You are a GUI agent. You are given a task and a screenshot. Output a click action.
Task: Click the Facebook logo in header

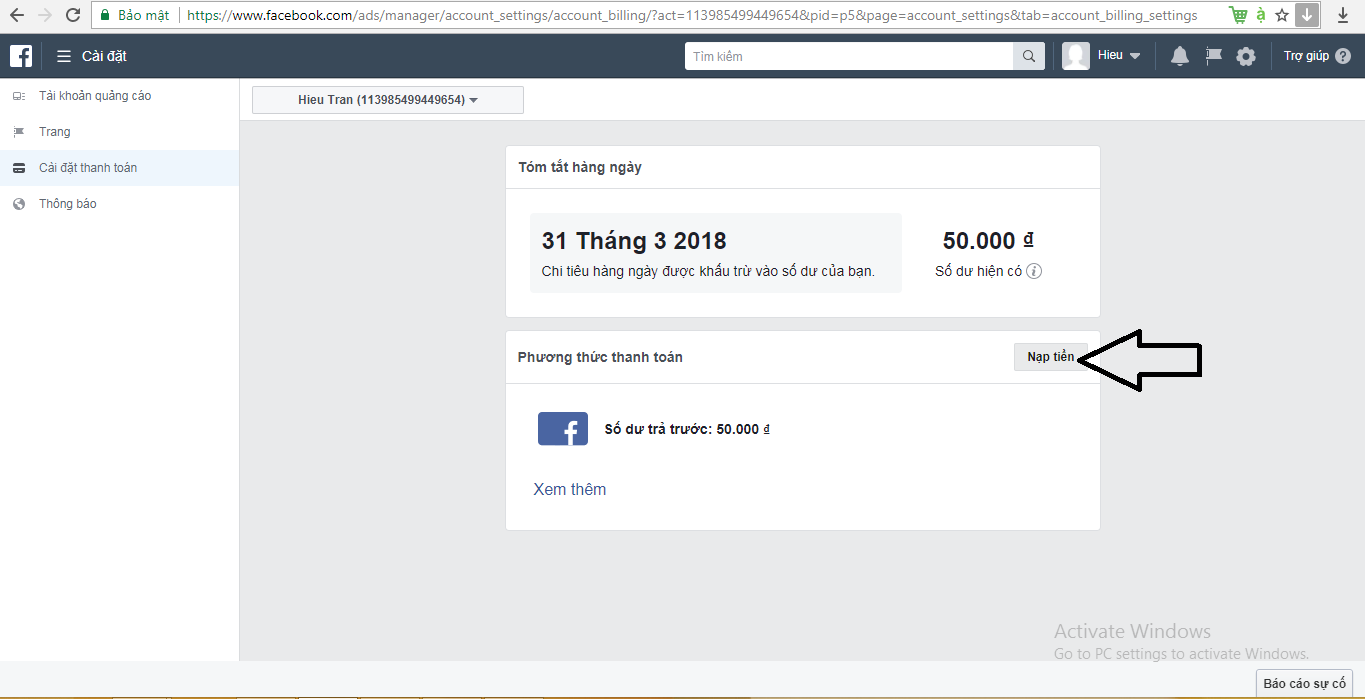(21, 56)
